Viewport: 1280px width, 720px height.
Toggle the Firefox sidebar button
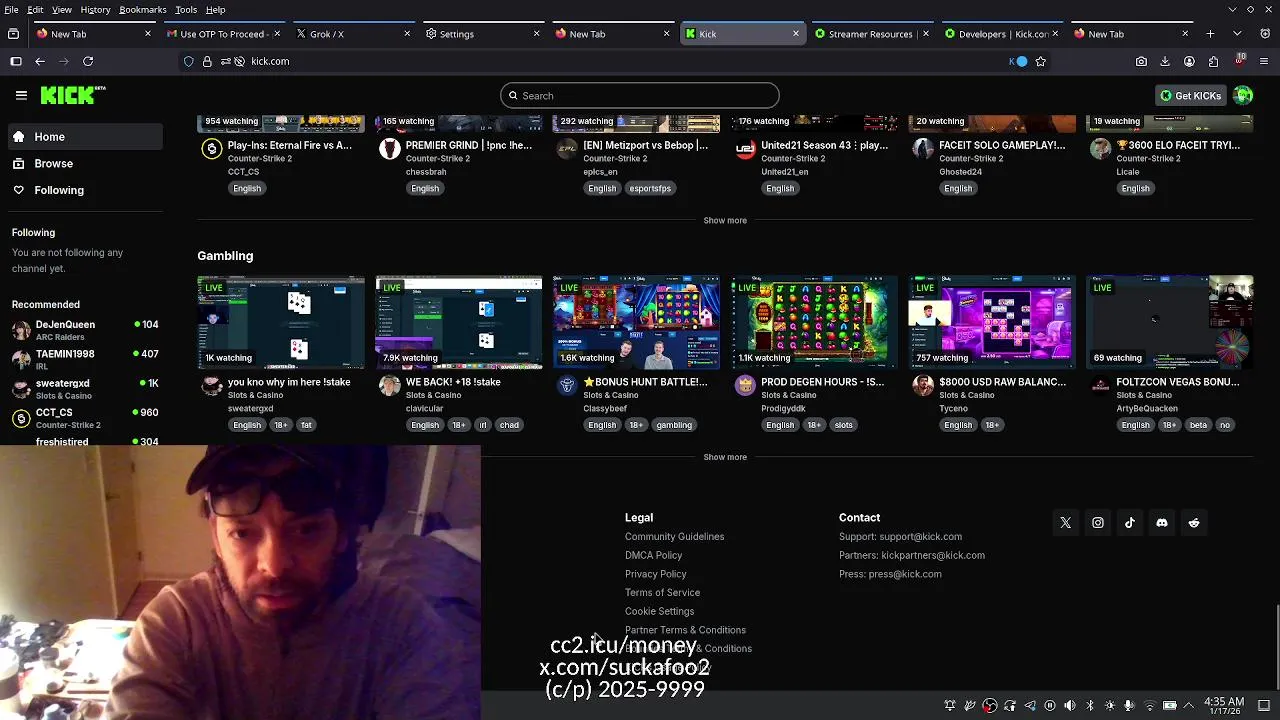[x=16, y=61]
